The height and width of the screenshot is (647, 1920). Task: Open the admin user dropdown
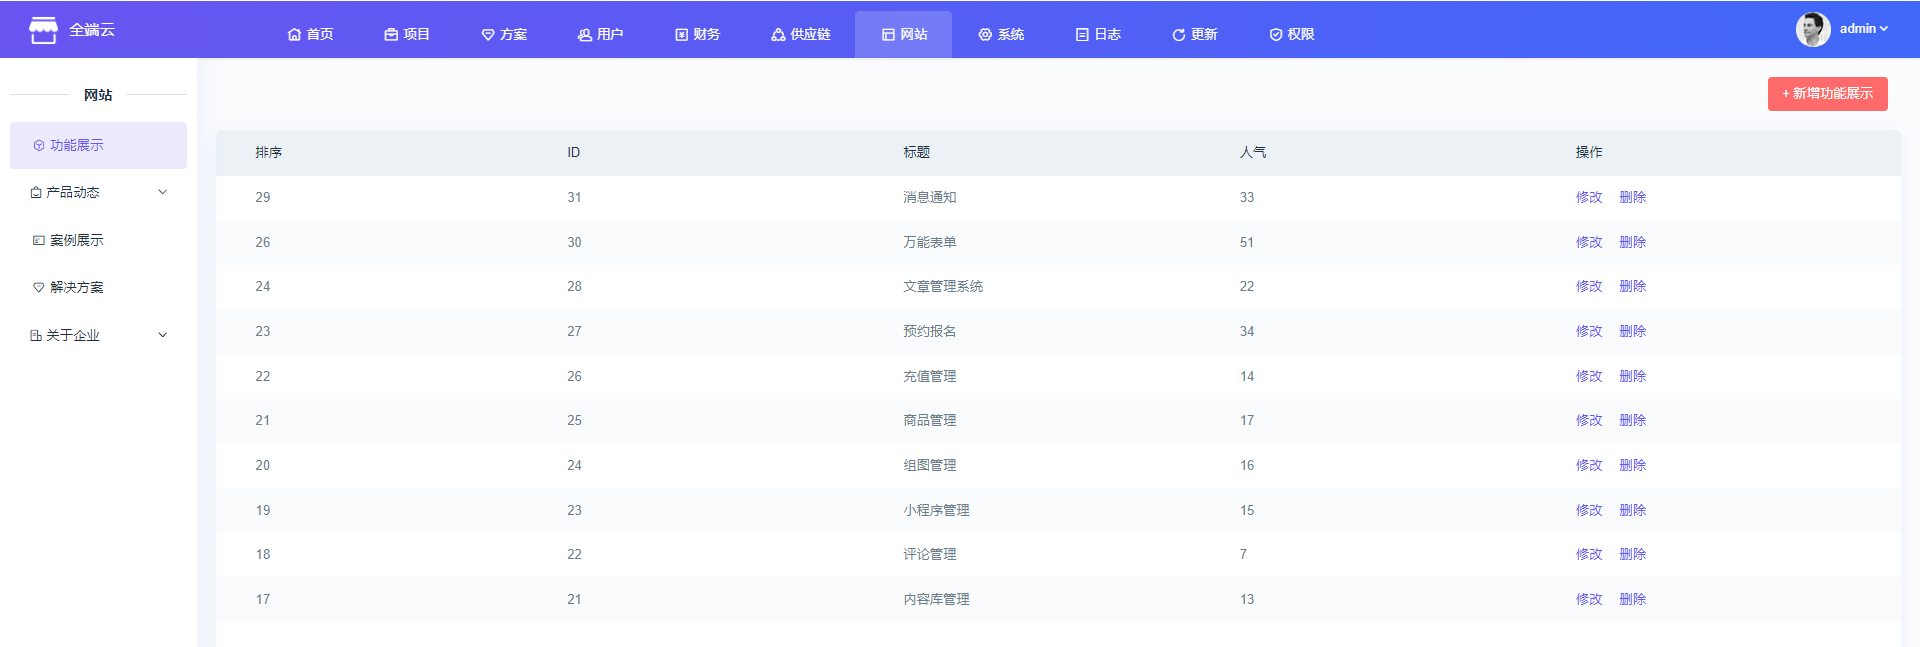[1863, 29]
